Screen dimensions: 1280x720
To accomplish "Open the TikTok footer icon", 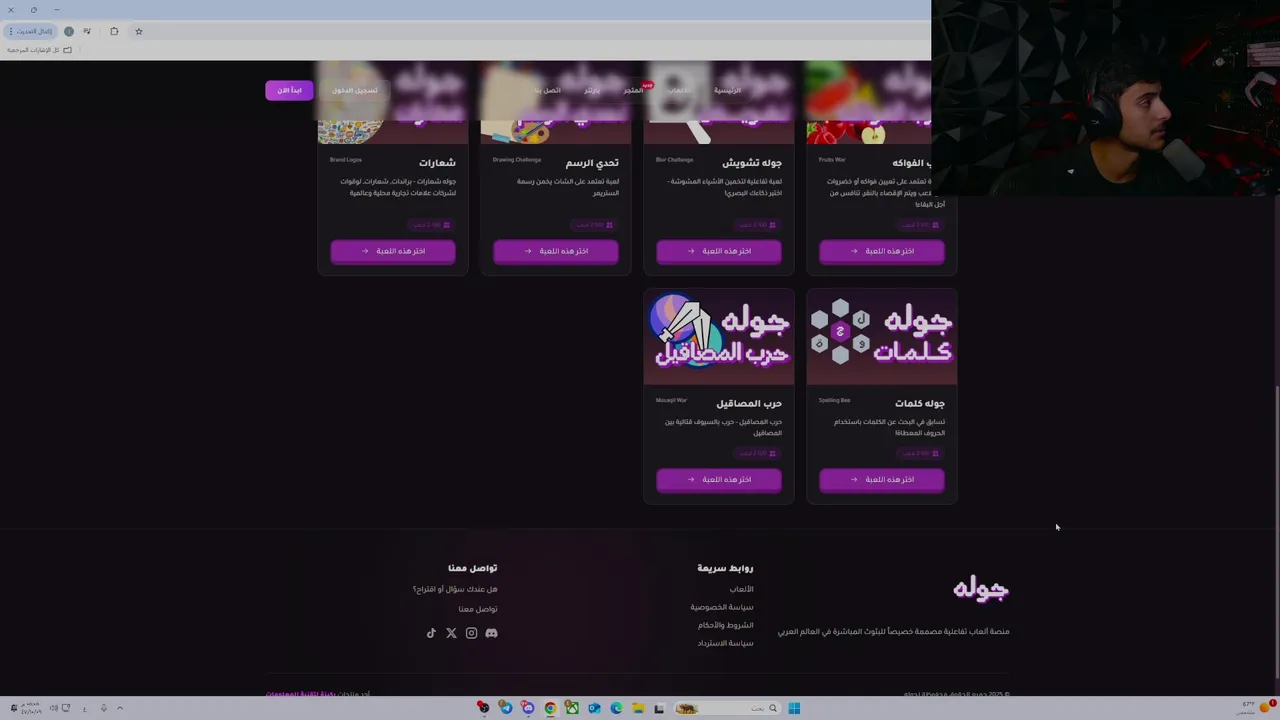I will click(431, 633).
